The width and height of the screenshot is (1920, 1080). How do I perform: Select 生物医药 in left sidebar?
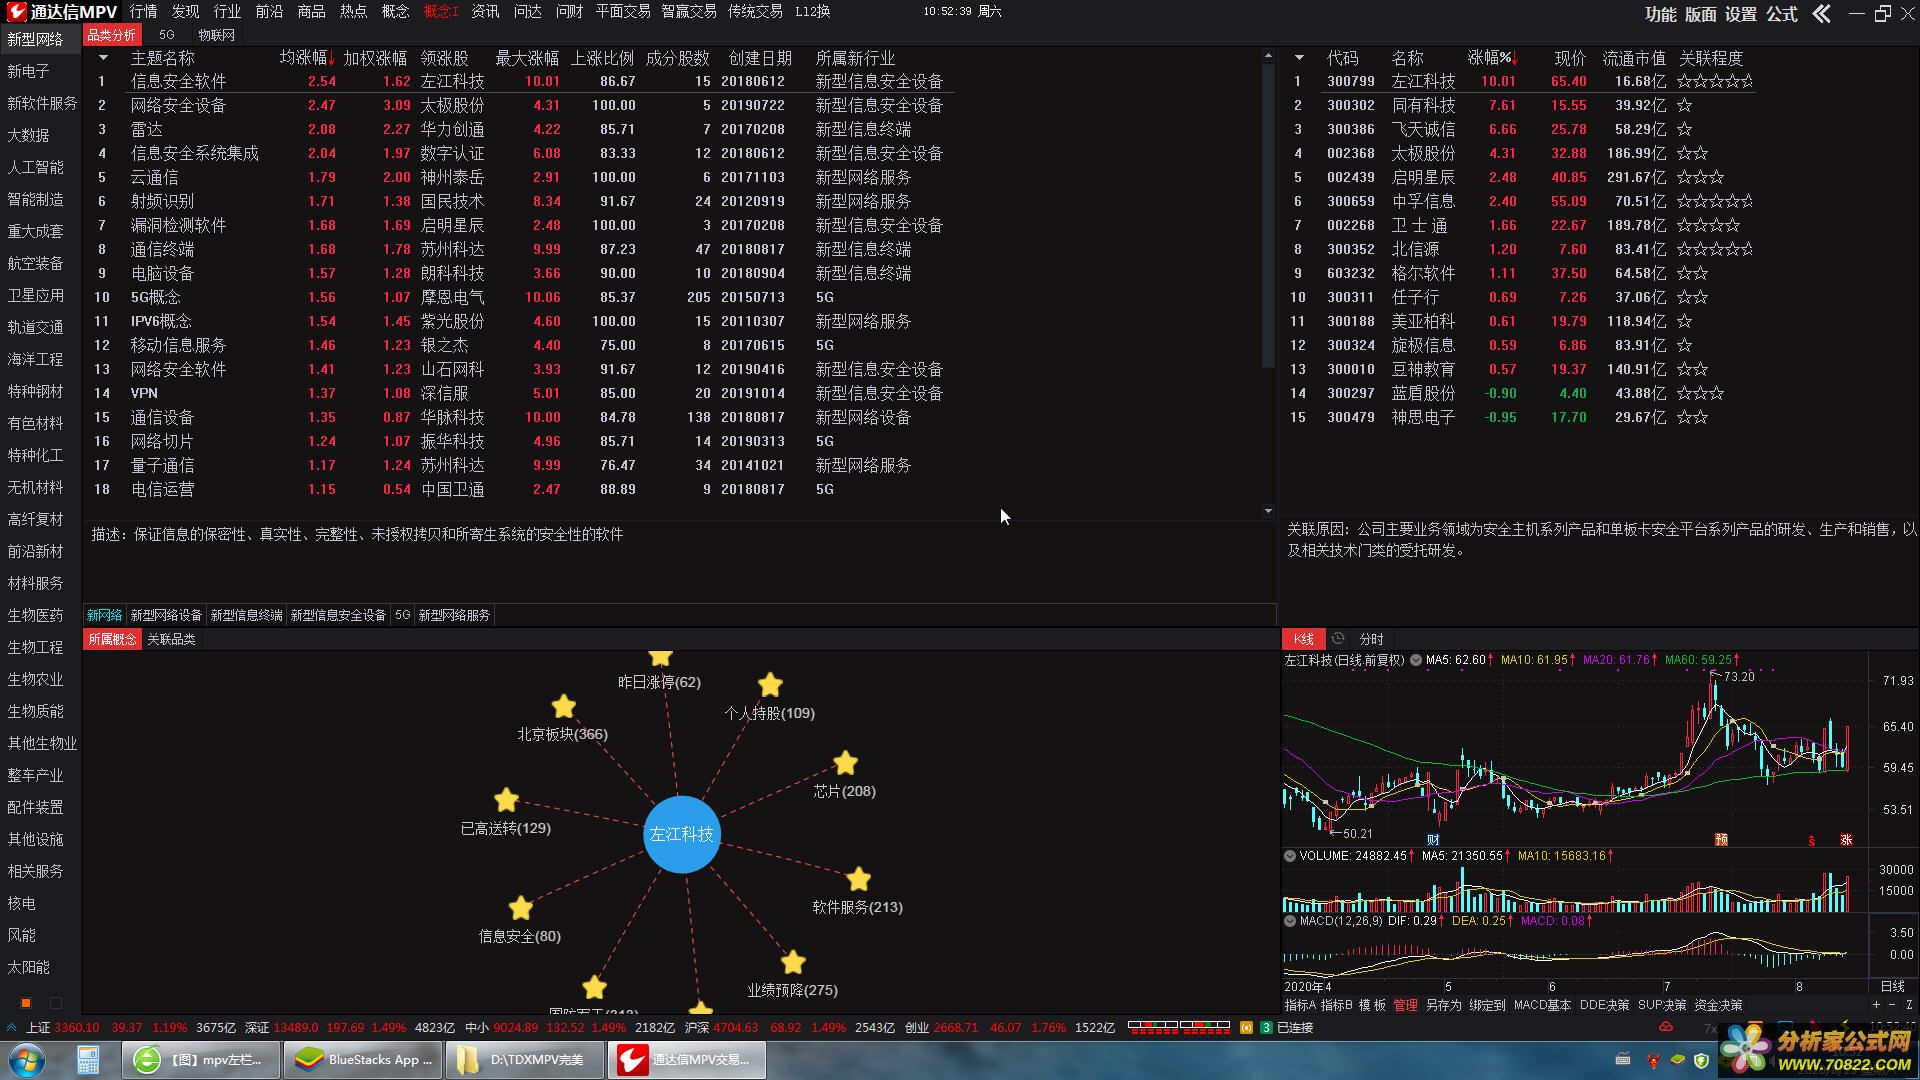(36, 615)
